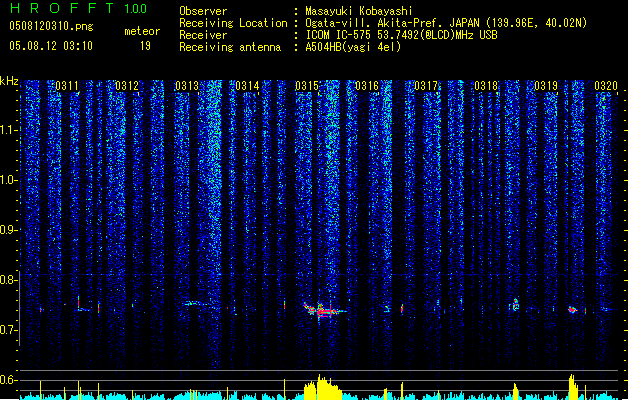Select the file name 0508120310.png
Screen dimensions: 629x400
51,26
